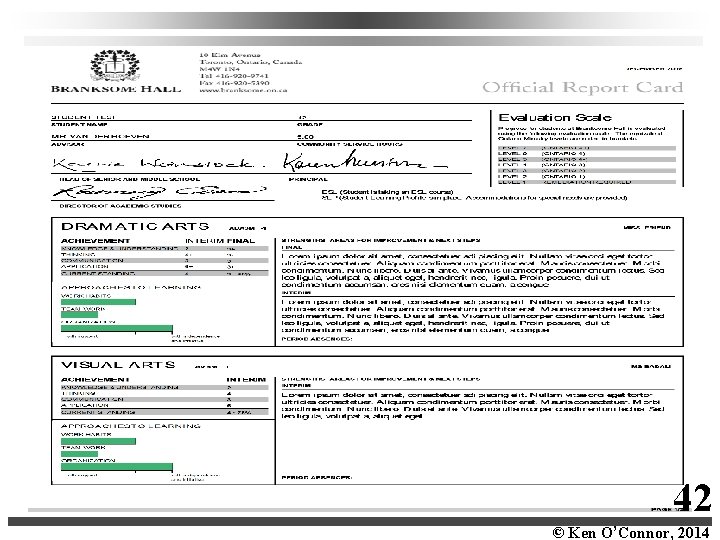Click the 'DRAMATIC ARTS' course heading
This screenshot has width=720, height=540.
click(x=135, y=226)
